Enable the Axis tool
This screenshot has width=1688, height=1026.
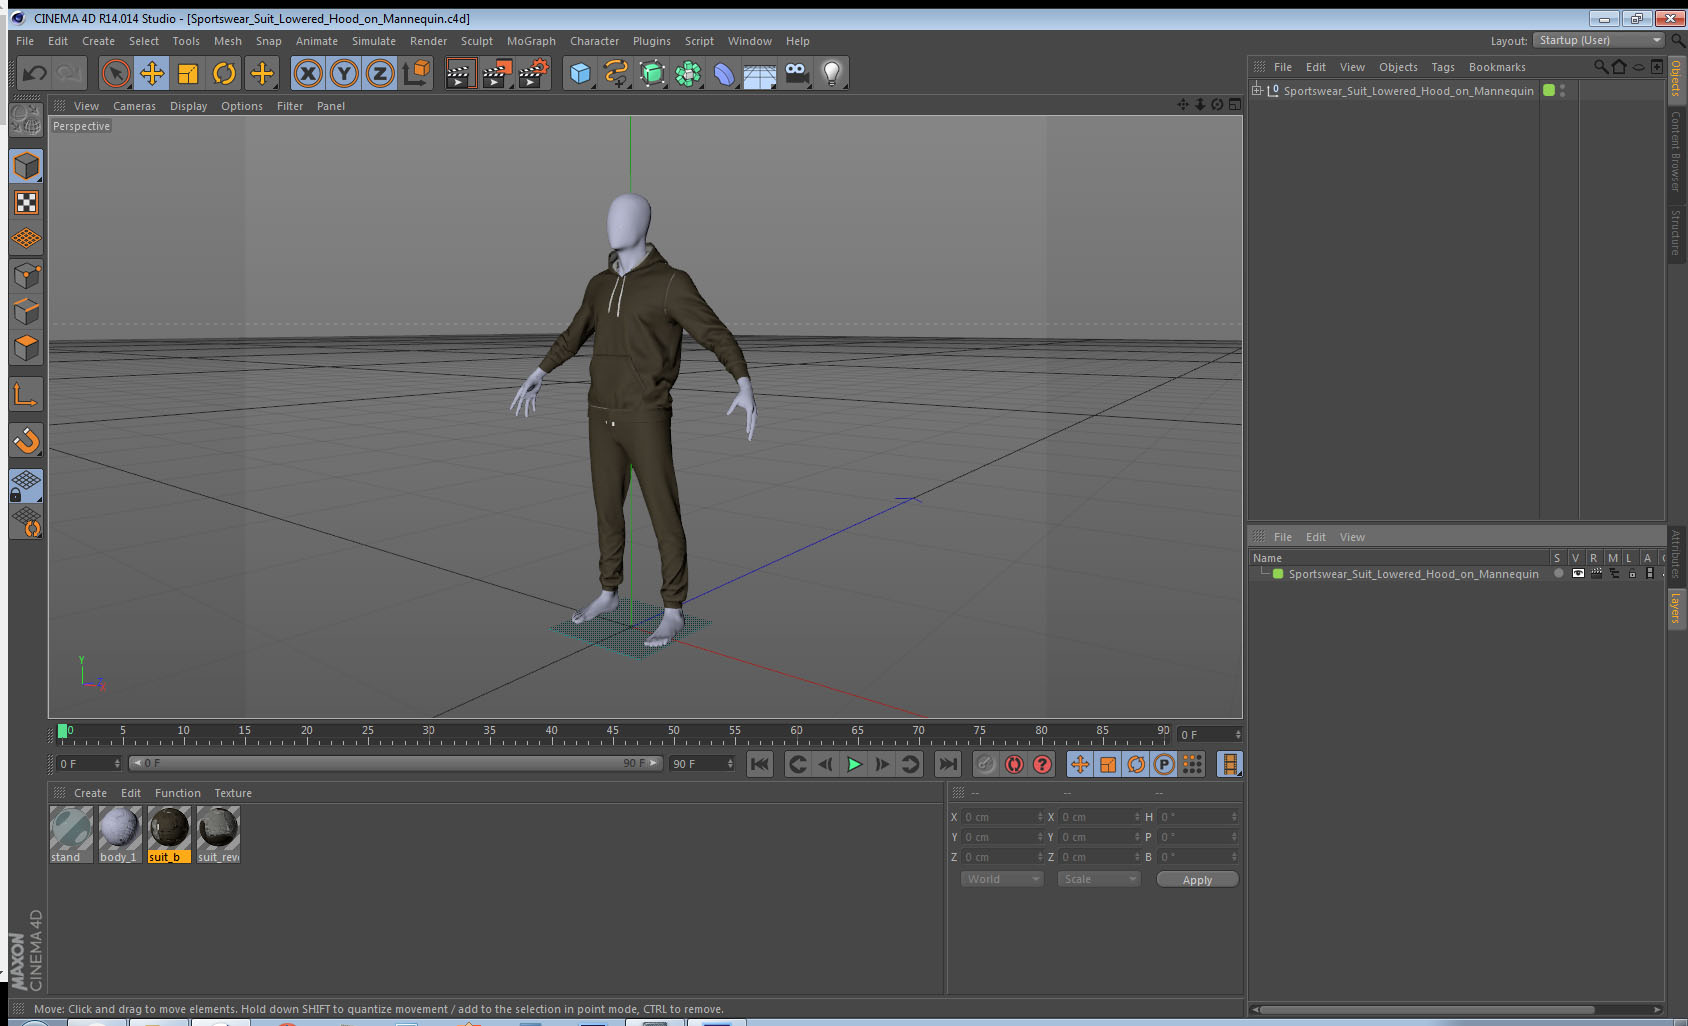(x=26, y=395)
